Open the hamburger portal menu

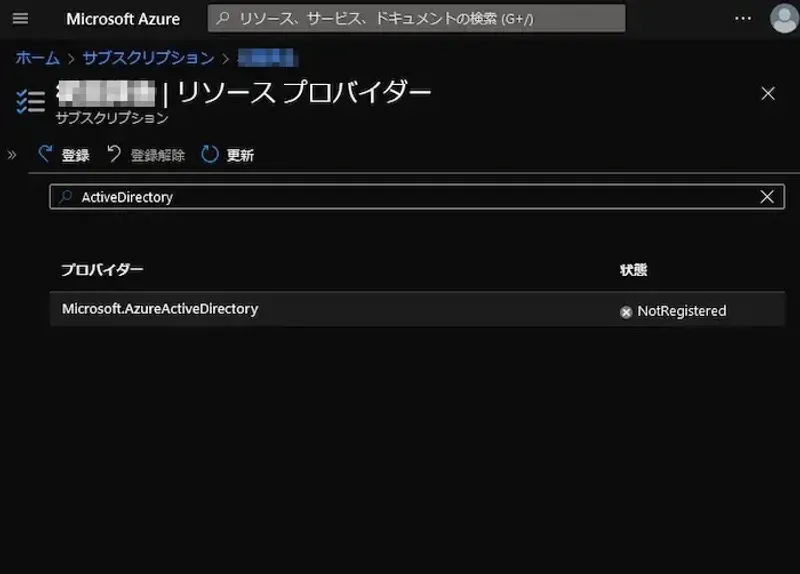pos(20,19)
